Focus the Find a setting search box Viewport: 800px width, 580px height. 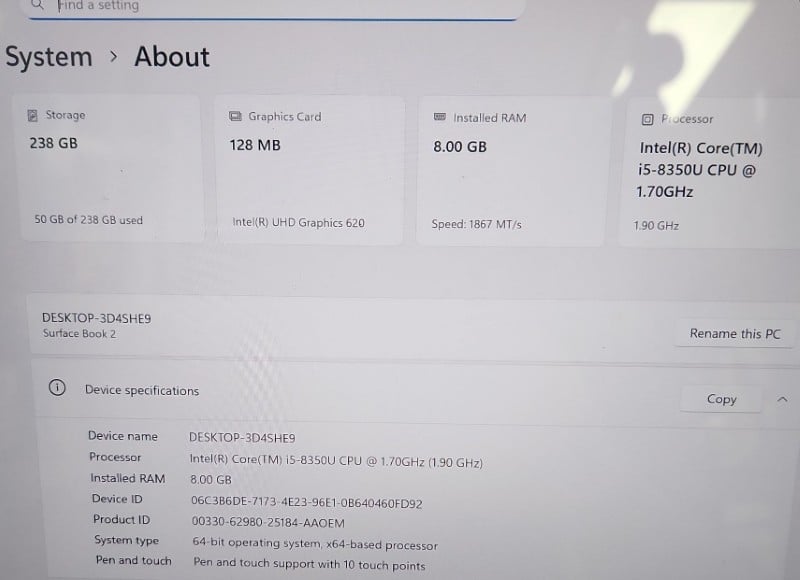click(273, 7)
